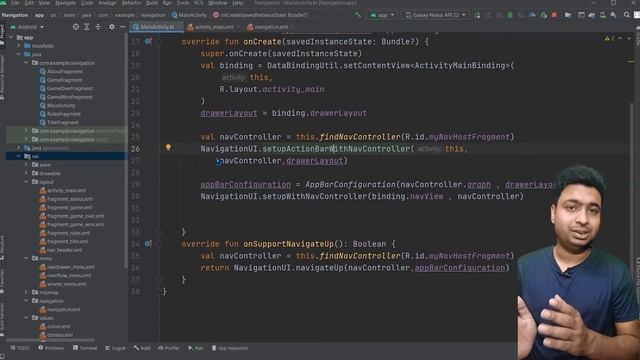
Task: Collapse the menu folder in res
Action: point(27,258)
